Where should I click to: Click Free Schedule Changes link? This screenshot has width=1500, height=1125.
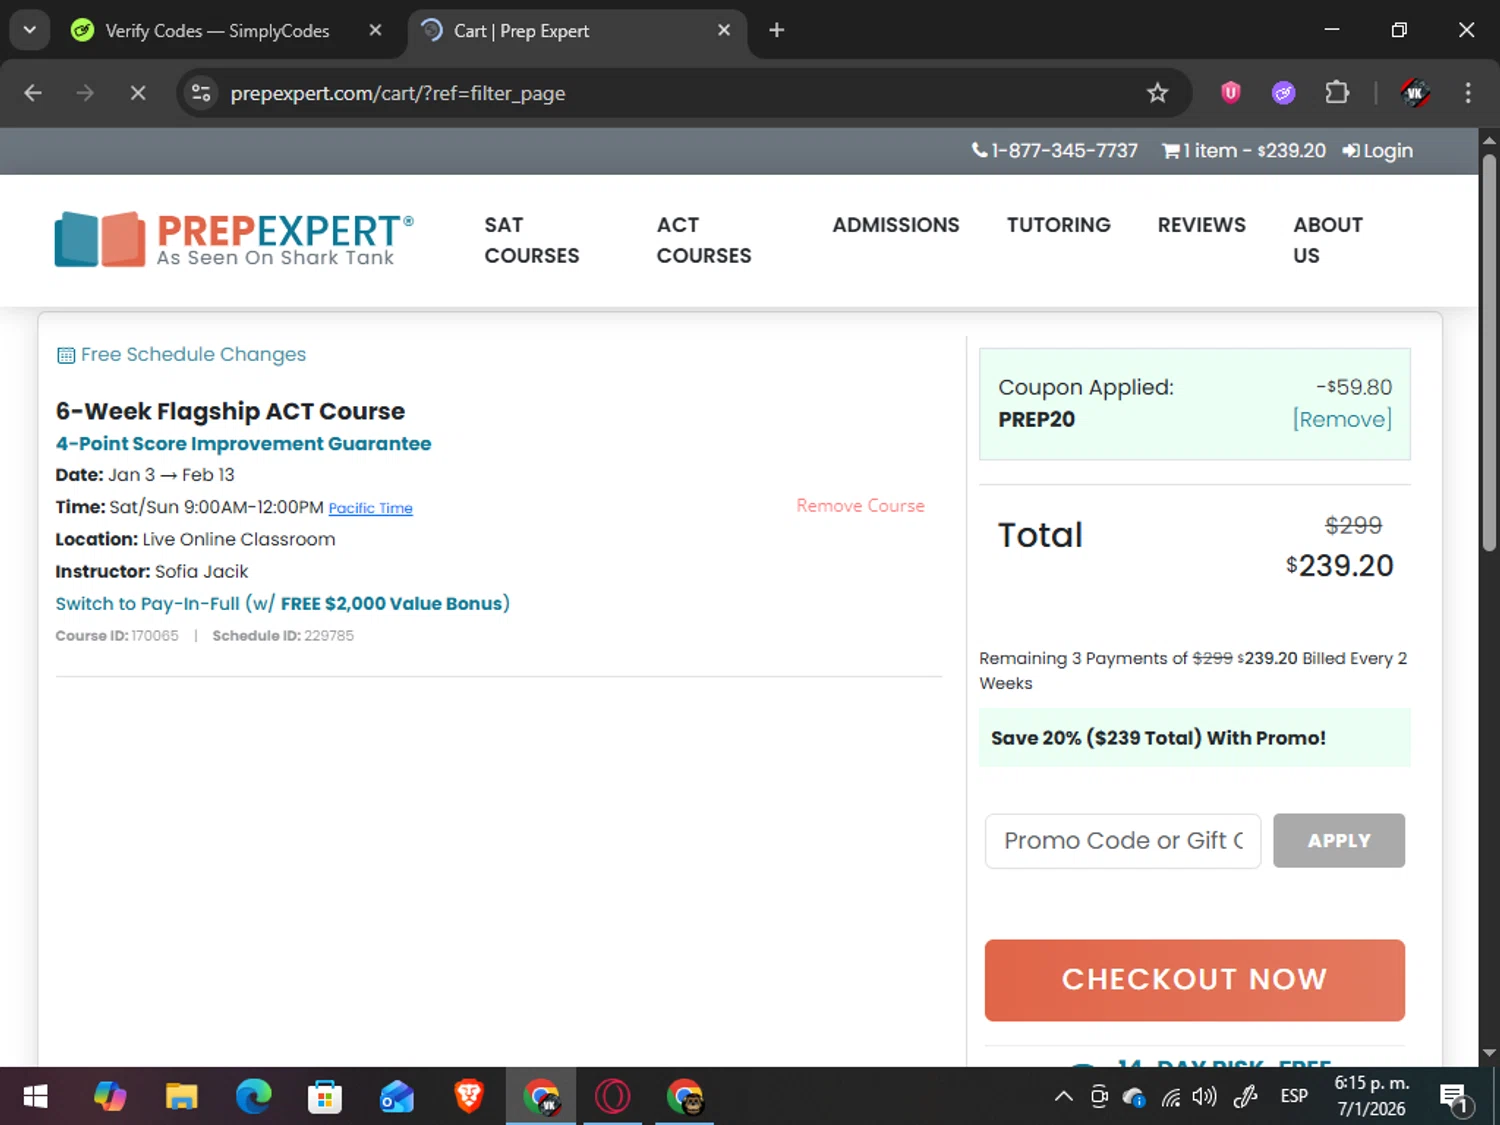click(x=181, y=354)
